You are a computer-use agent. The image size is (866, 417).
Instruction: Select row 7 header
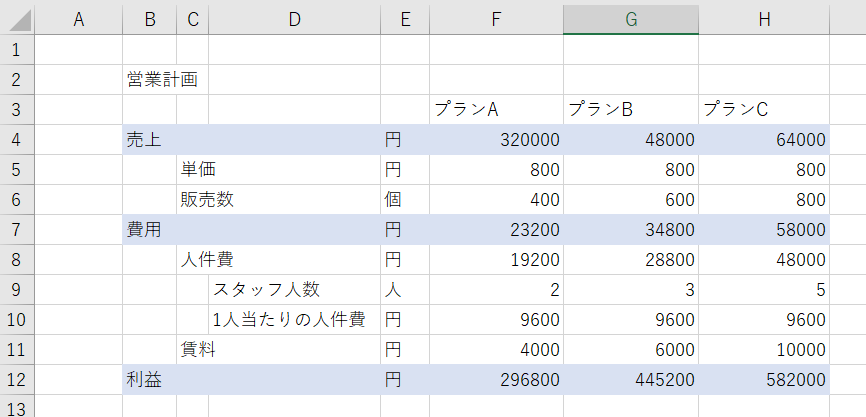(x=17, y=229)
